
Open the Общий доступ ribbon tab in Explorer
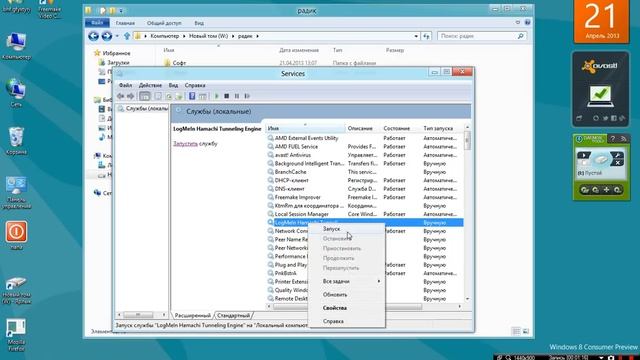coord(164,23)
